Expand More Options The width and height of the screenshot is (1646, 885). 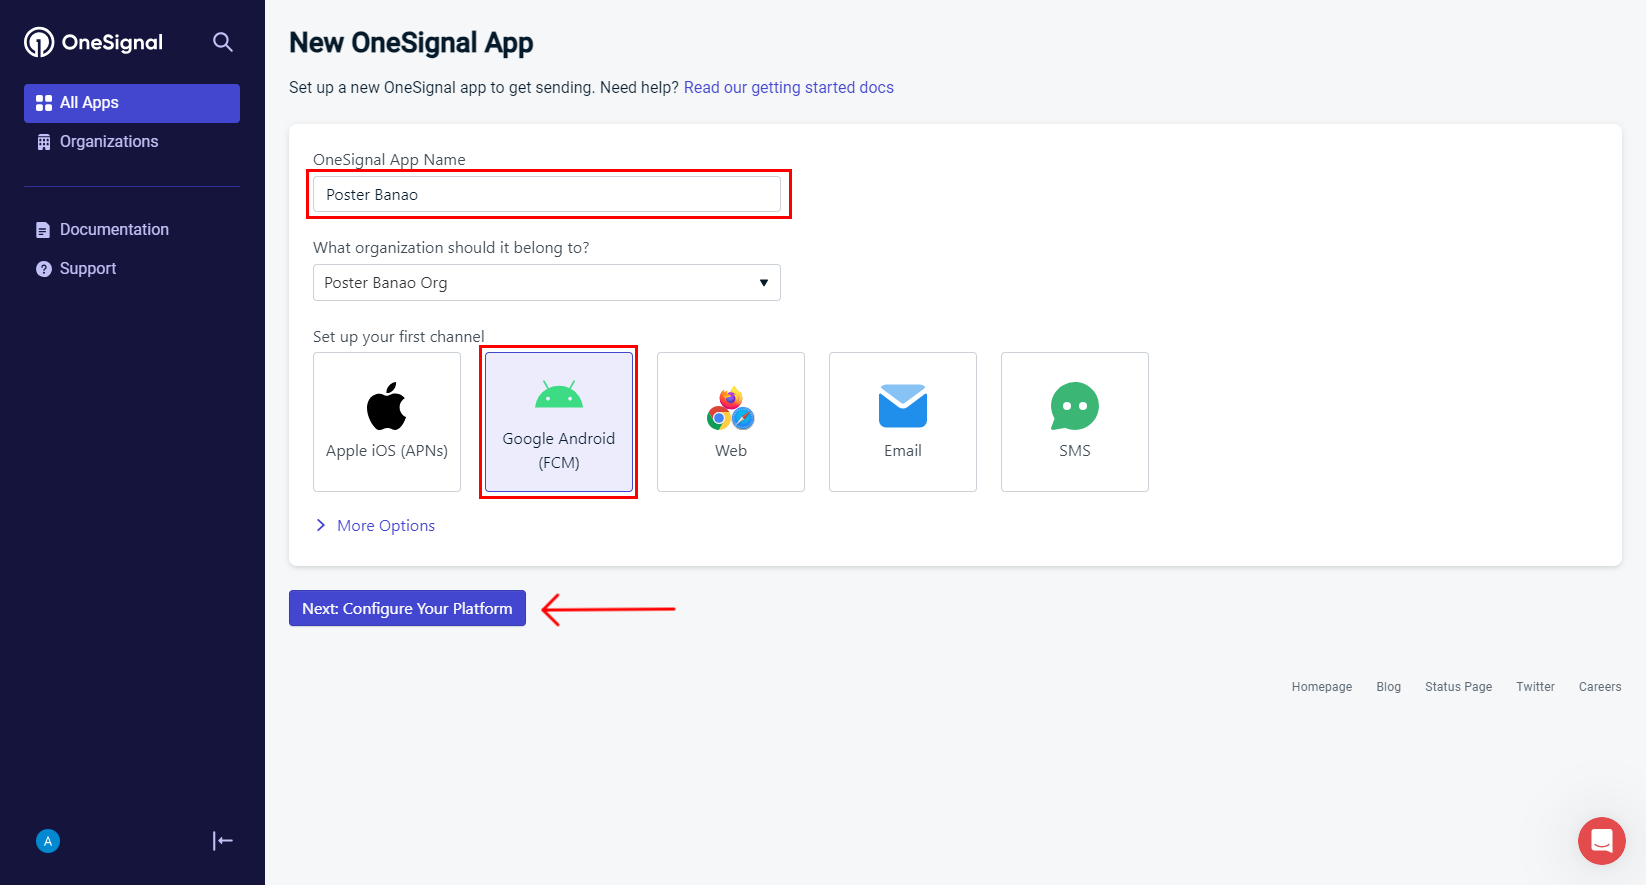click(x=375, y=526)
